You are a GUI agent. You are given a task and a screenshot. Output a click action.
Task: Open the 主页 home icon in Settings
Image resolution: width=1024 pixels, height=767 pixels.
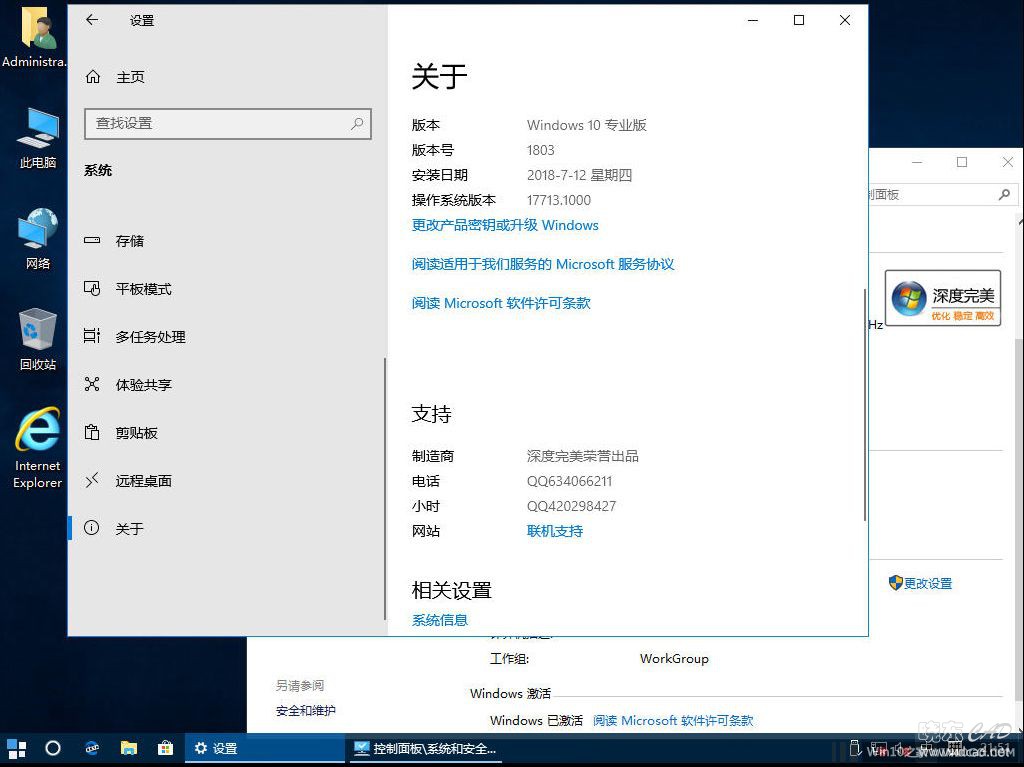point(93,77)
